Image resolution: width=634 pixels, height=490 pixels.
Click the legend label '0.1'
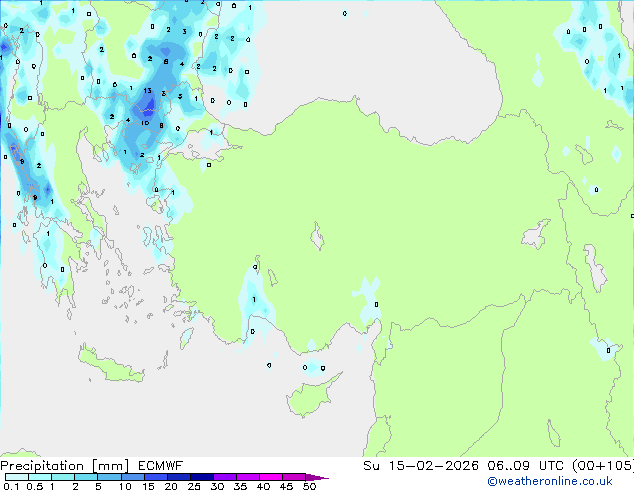(x=11, y=486)
